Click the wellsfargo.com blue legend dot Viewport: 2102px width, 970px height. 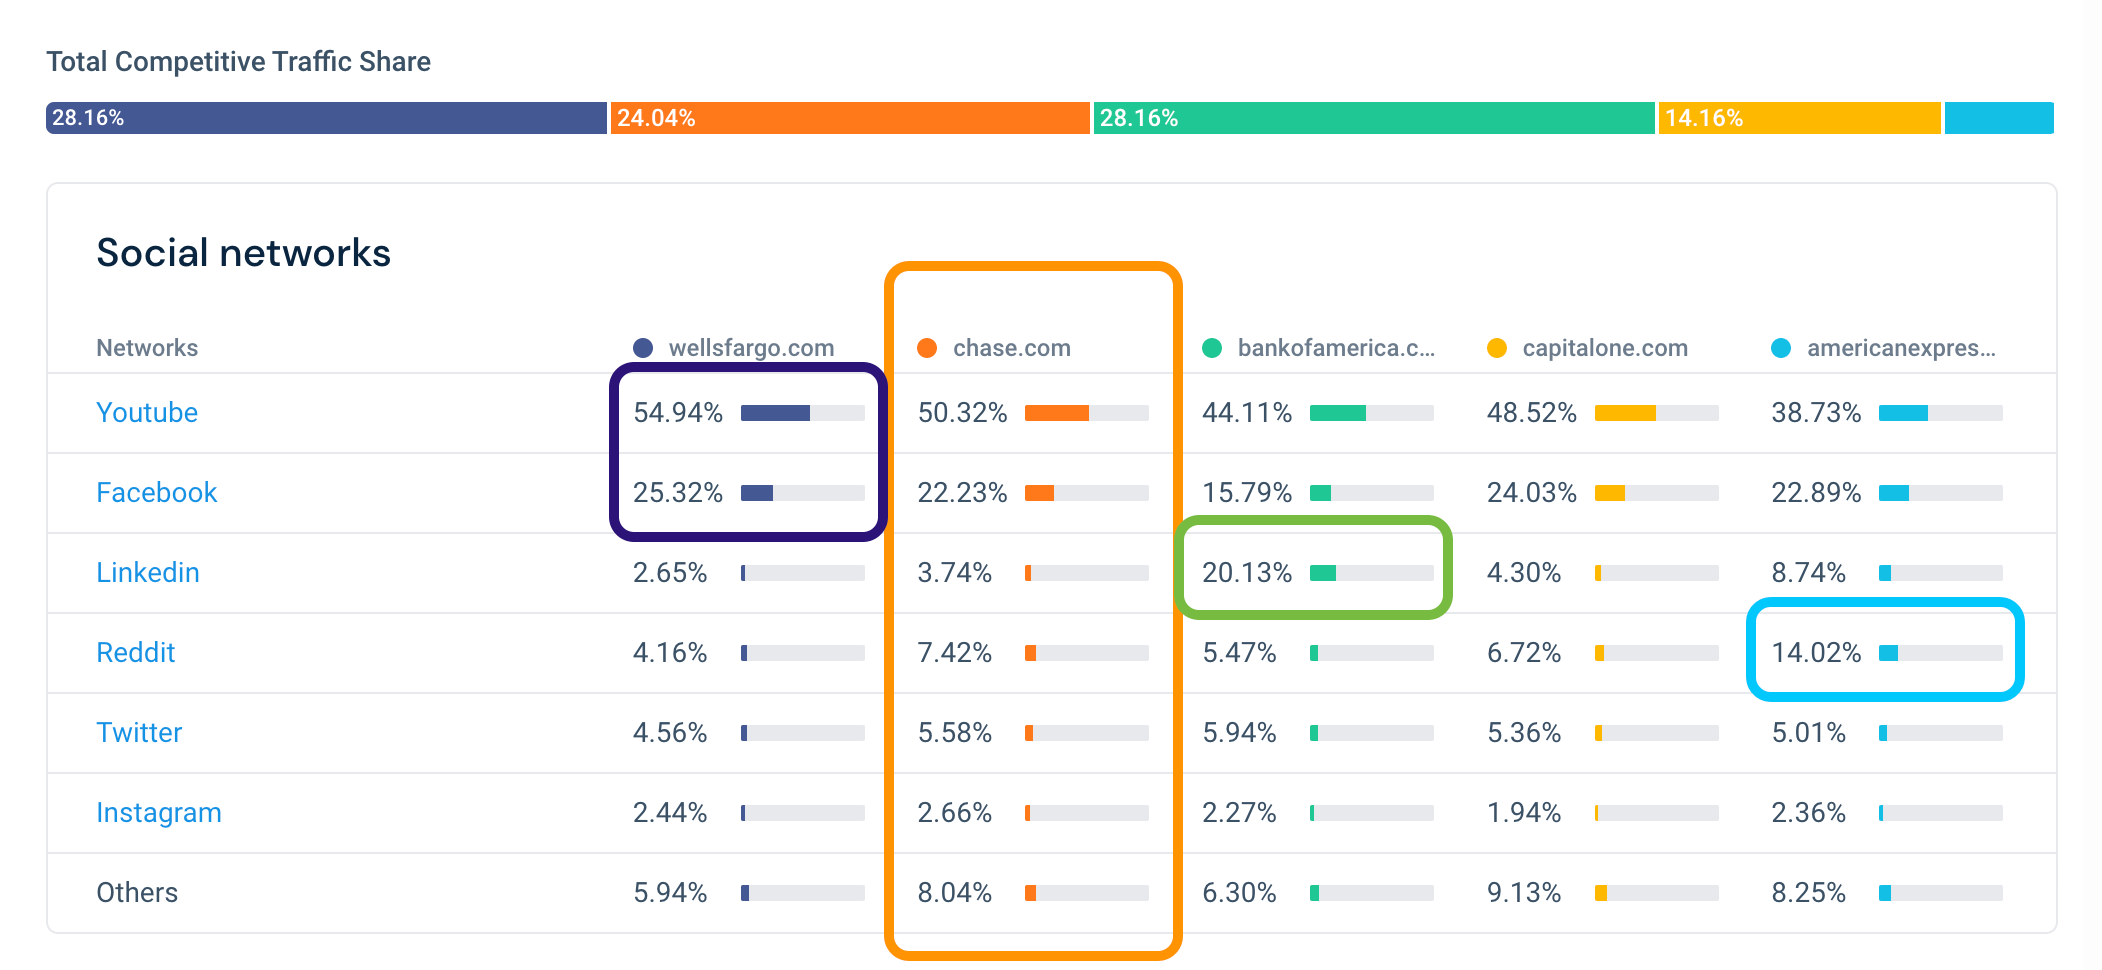pos(643,348)
